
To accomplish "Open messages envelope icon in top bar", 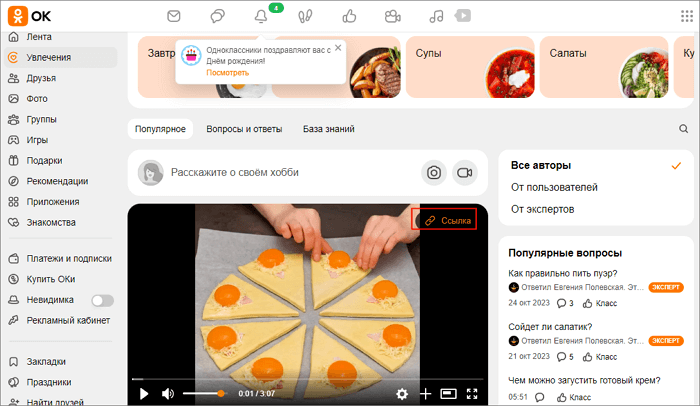I will pyautogui.click(x=174, y=17).
